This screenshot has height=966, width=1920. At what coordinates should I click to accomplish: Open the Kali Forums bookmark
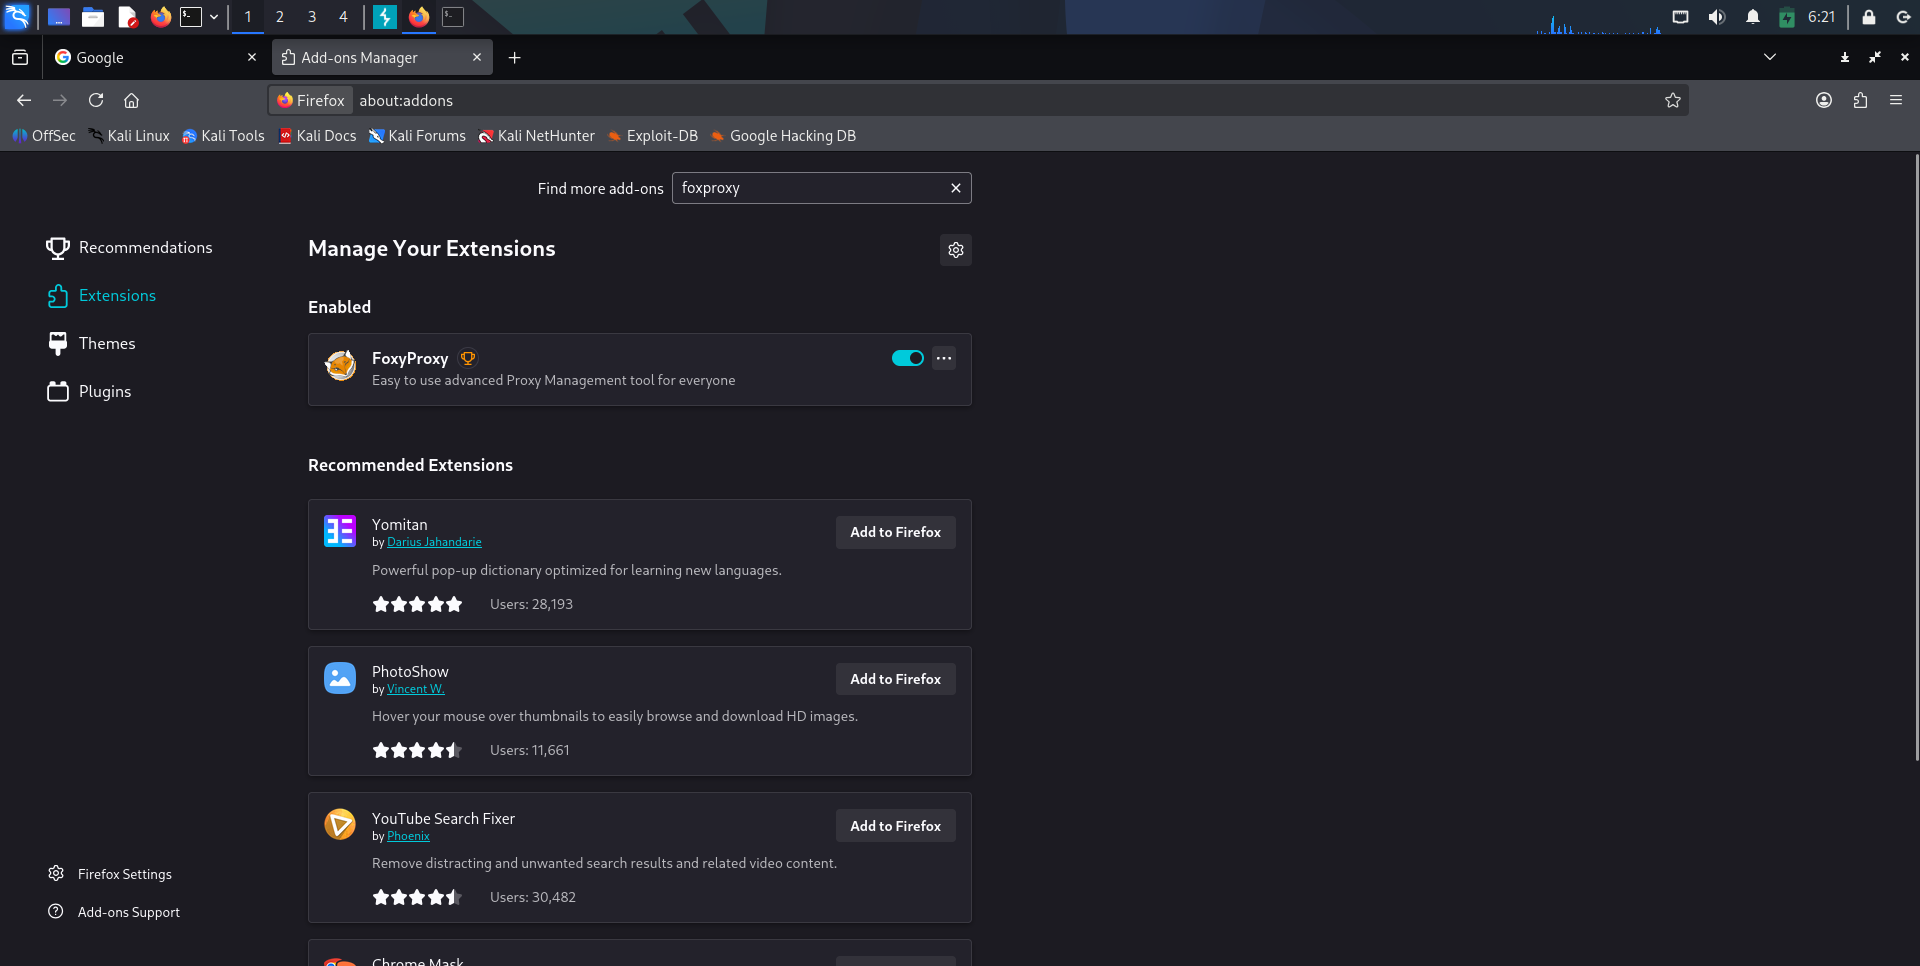417,136
